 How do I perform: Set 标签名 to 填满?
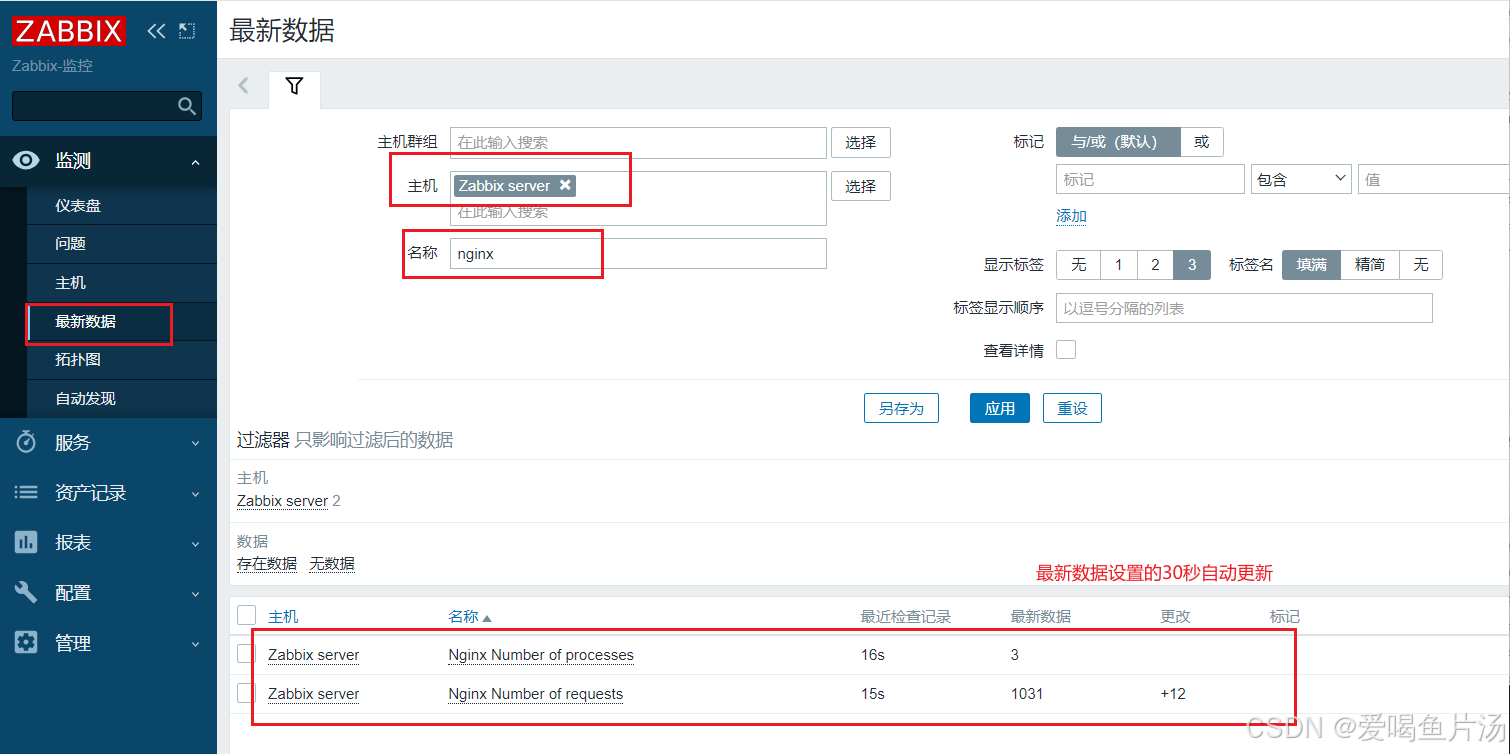pyautogui.click(x=1312, y=265)
